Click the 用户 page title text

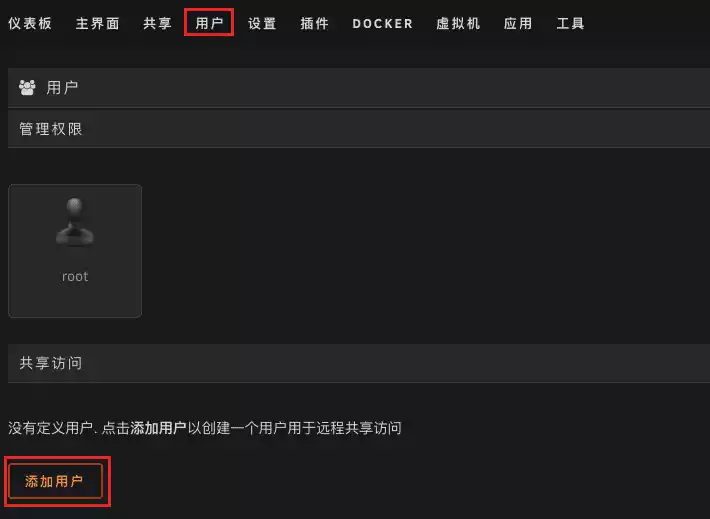62,87
